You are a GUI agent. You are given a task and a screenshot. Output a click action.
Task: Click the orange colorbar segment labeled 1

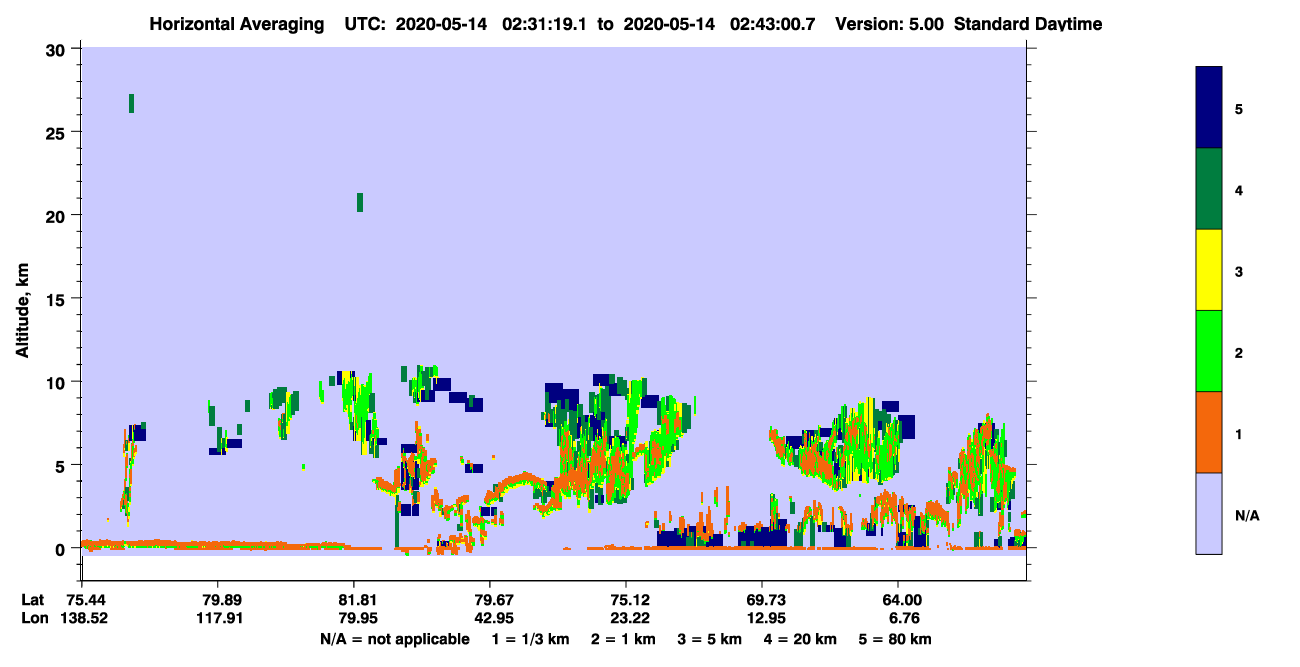pyautogui.click(x=1208, y=432)
